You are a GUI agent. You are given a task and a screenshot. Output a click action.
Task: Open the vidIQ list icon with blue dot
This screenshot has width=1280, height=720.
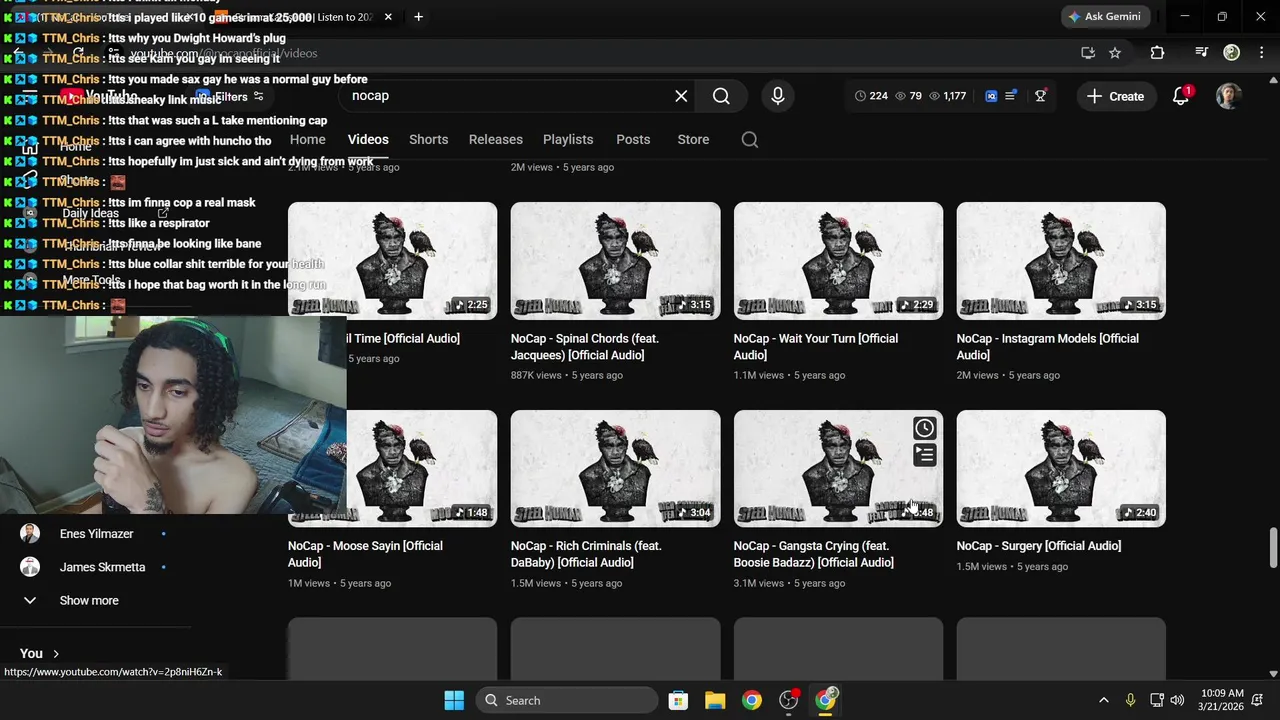tap(1011, 96)
